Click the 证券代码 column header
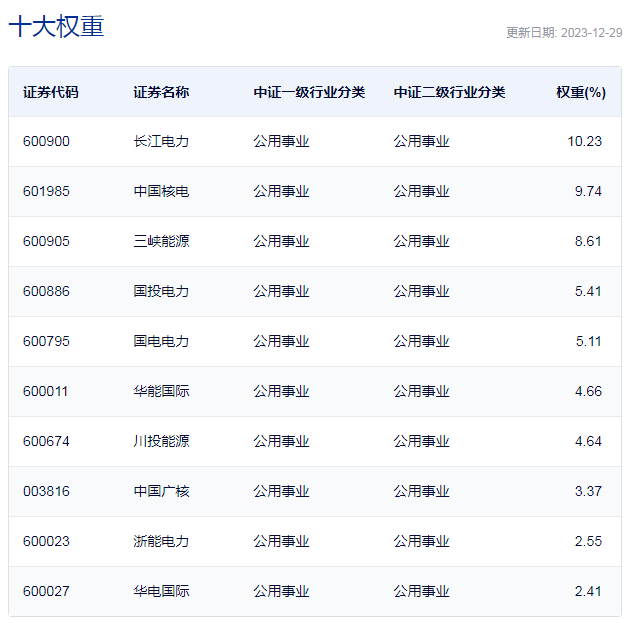Viewport: 634px width, 623px height. click(51, 92)
